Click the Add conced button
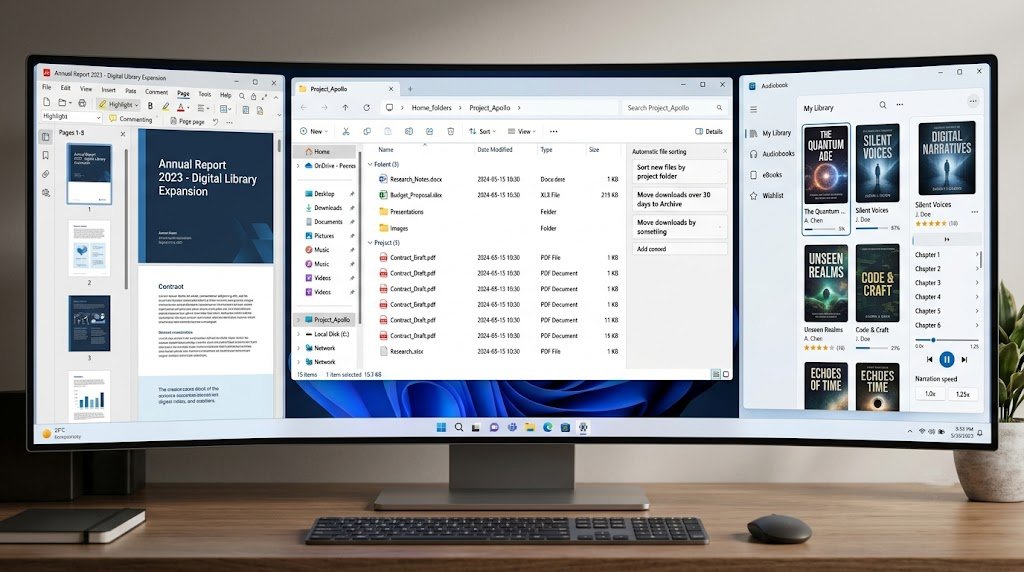Image resolution: width=1024 pixels, height=572 pixels. pyautogui.click(x=679, y=249)
